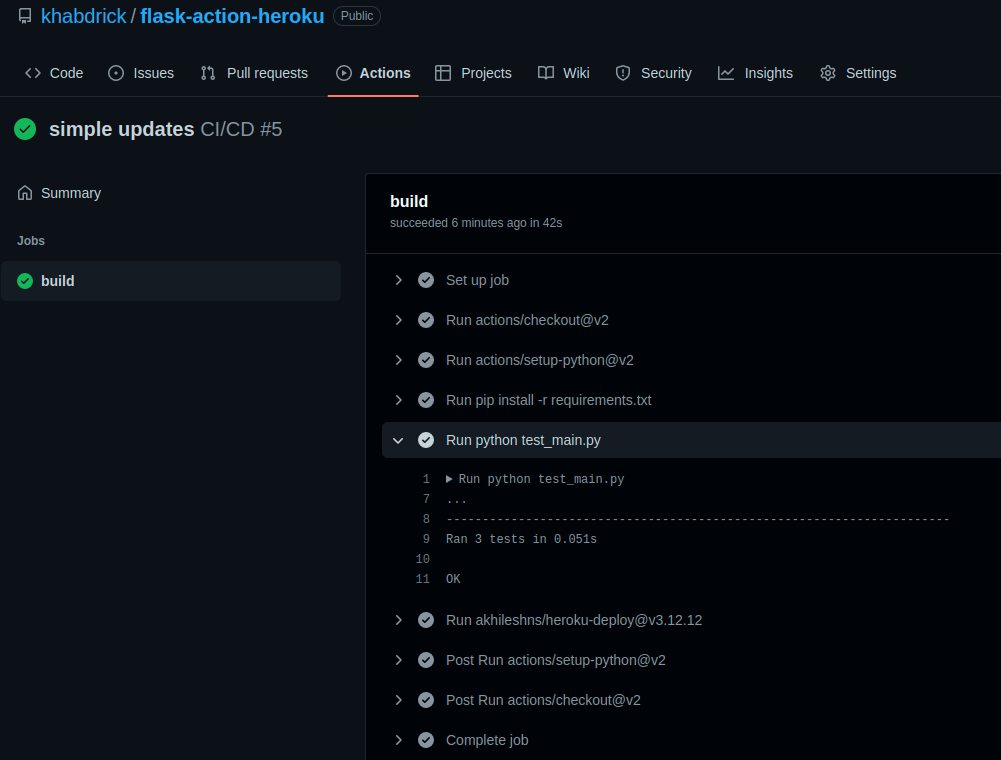1001x760 pixels.
Task: Open the flask-action-heroku repository link
Action: [232, 16]
